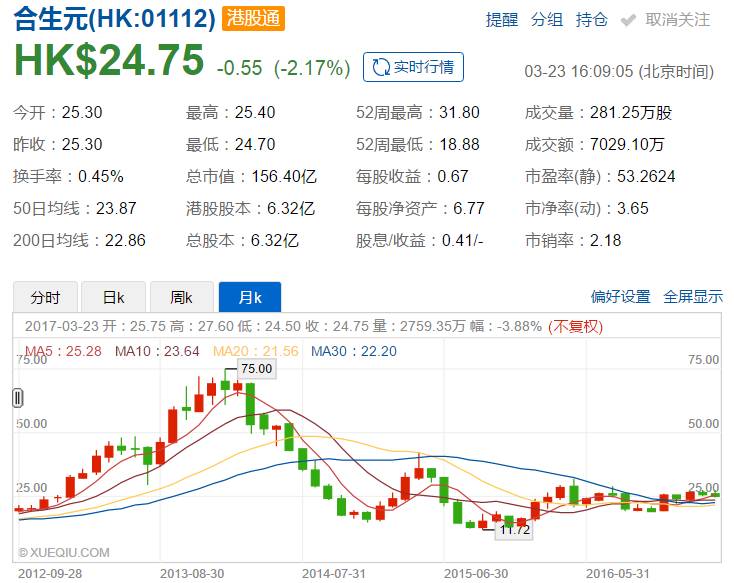
Task: Click the 2012-09-28 date axis label
Action: click(50, 573)
